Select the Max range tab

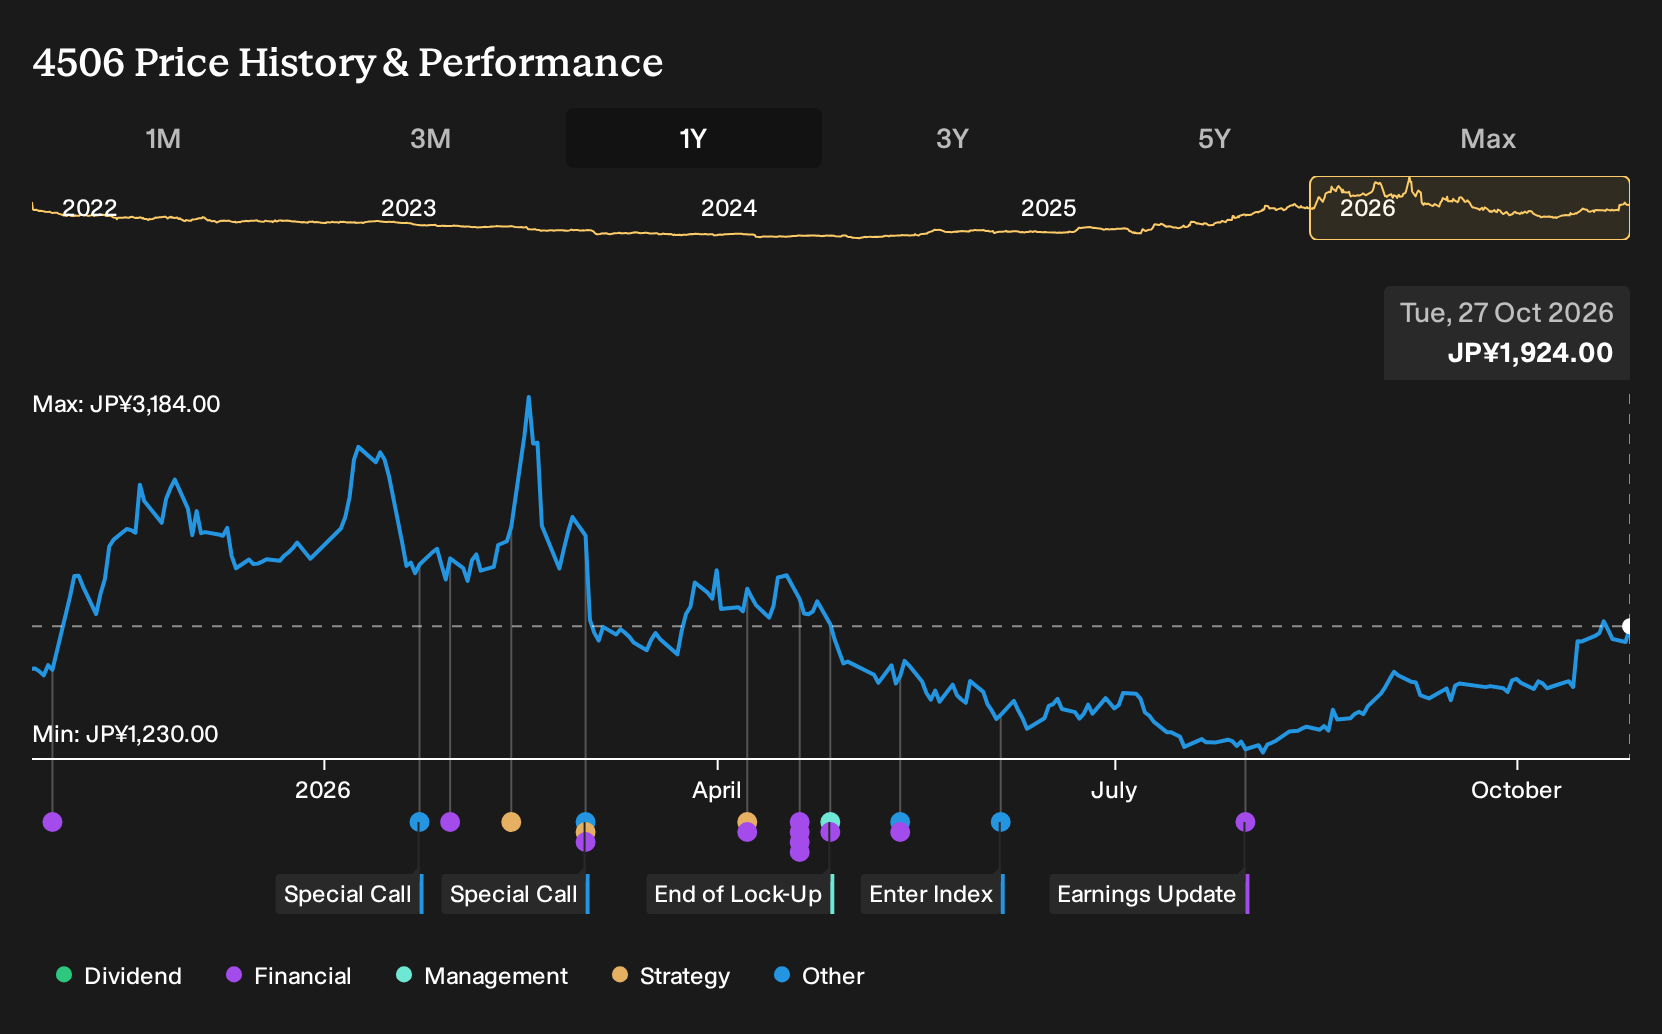point(1488,138)
